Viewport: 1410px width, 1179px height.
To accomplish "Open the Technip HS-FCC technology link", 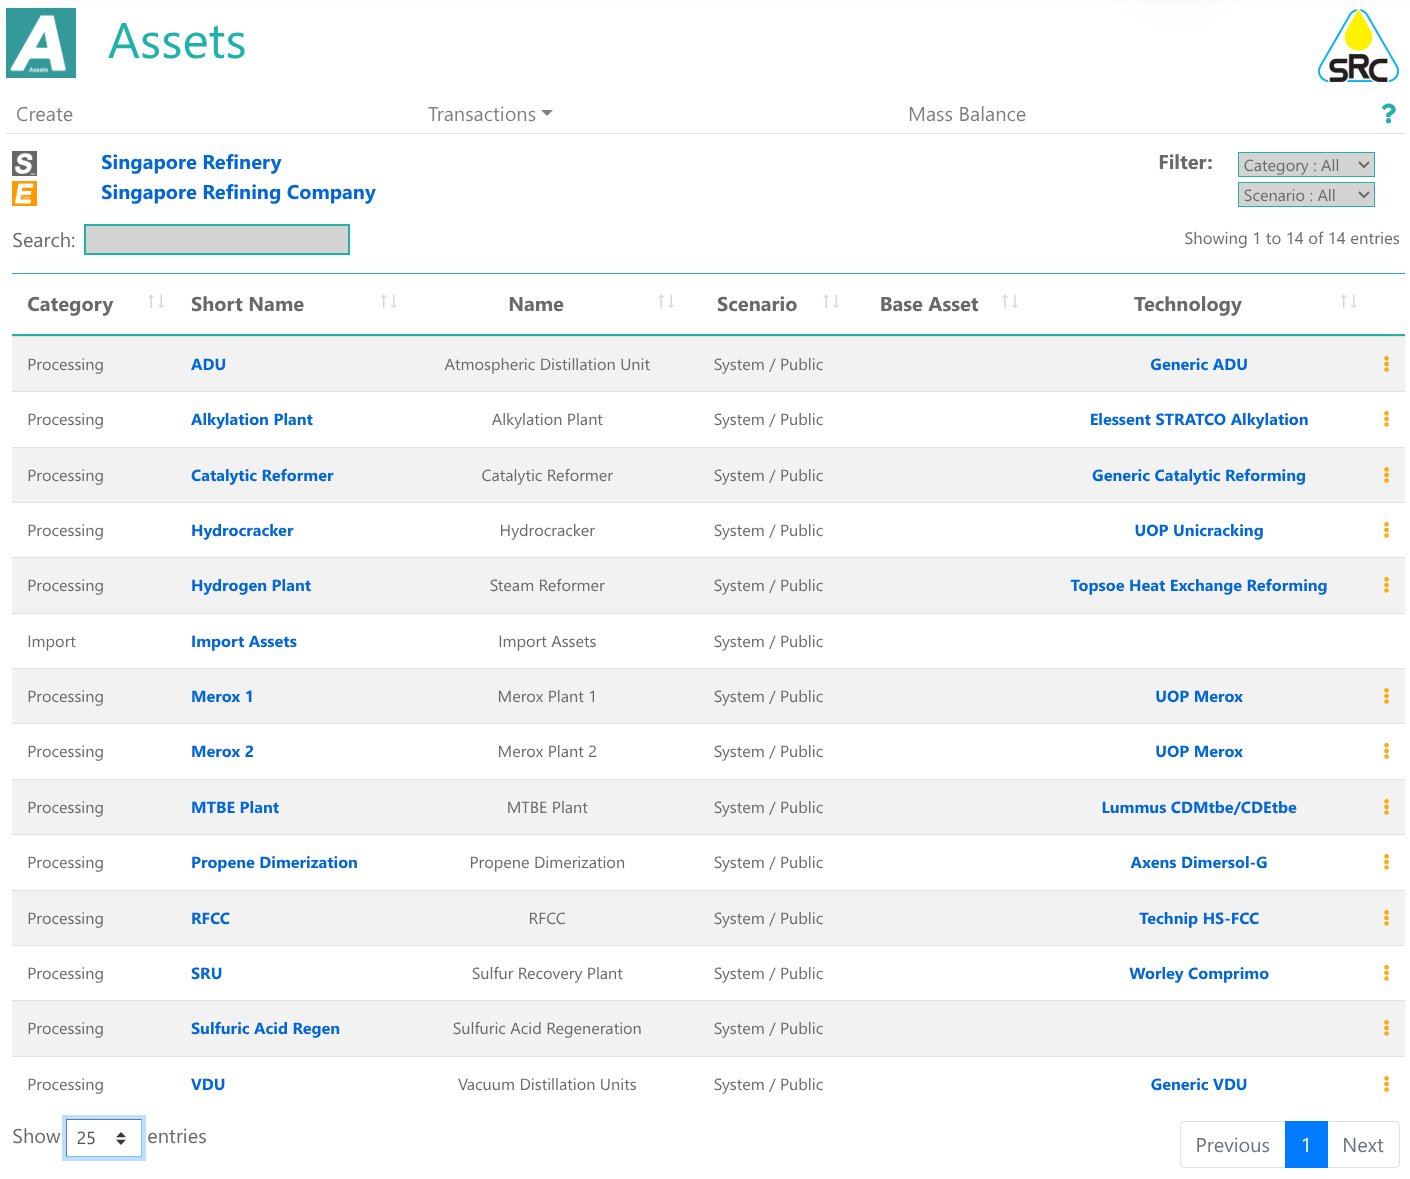I will (1199, 918).
